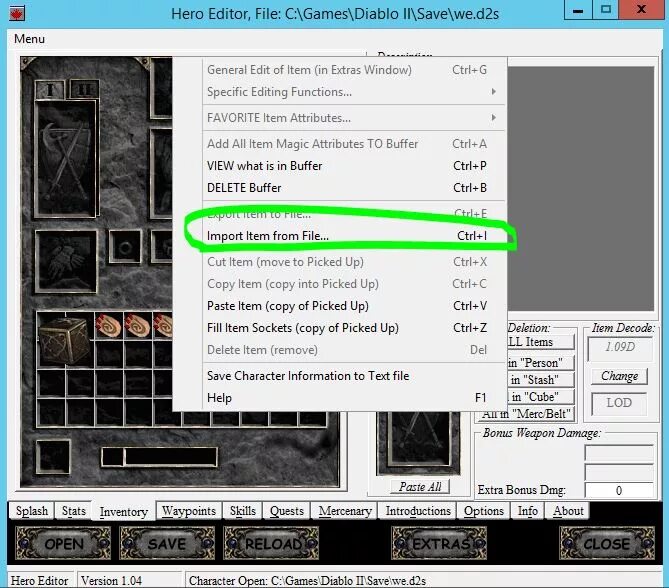Select Fill Item Sockets (copy of Picked Up)

pos(347,328)
